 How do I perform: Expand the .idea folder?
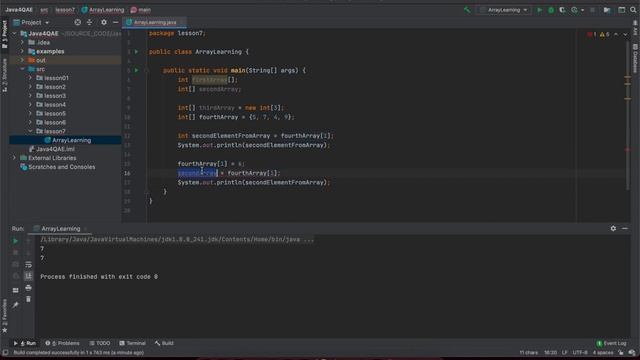point(22,42)
